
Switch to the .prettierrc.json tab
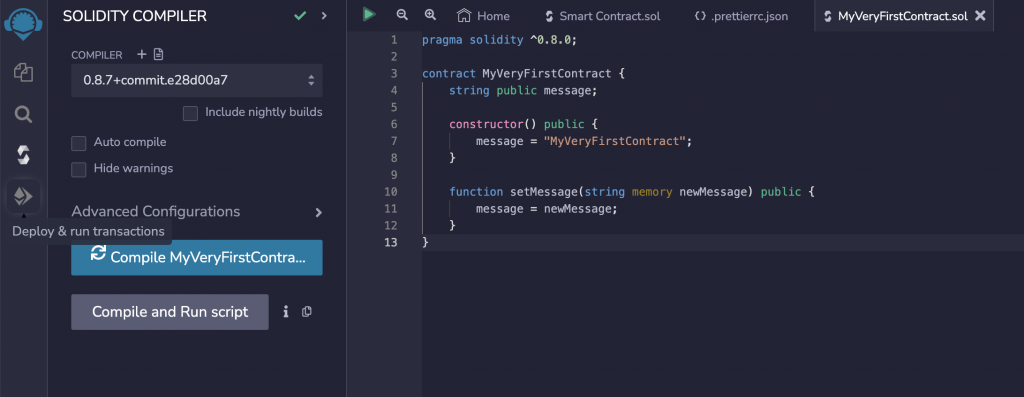coord(741,16)
